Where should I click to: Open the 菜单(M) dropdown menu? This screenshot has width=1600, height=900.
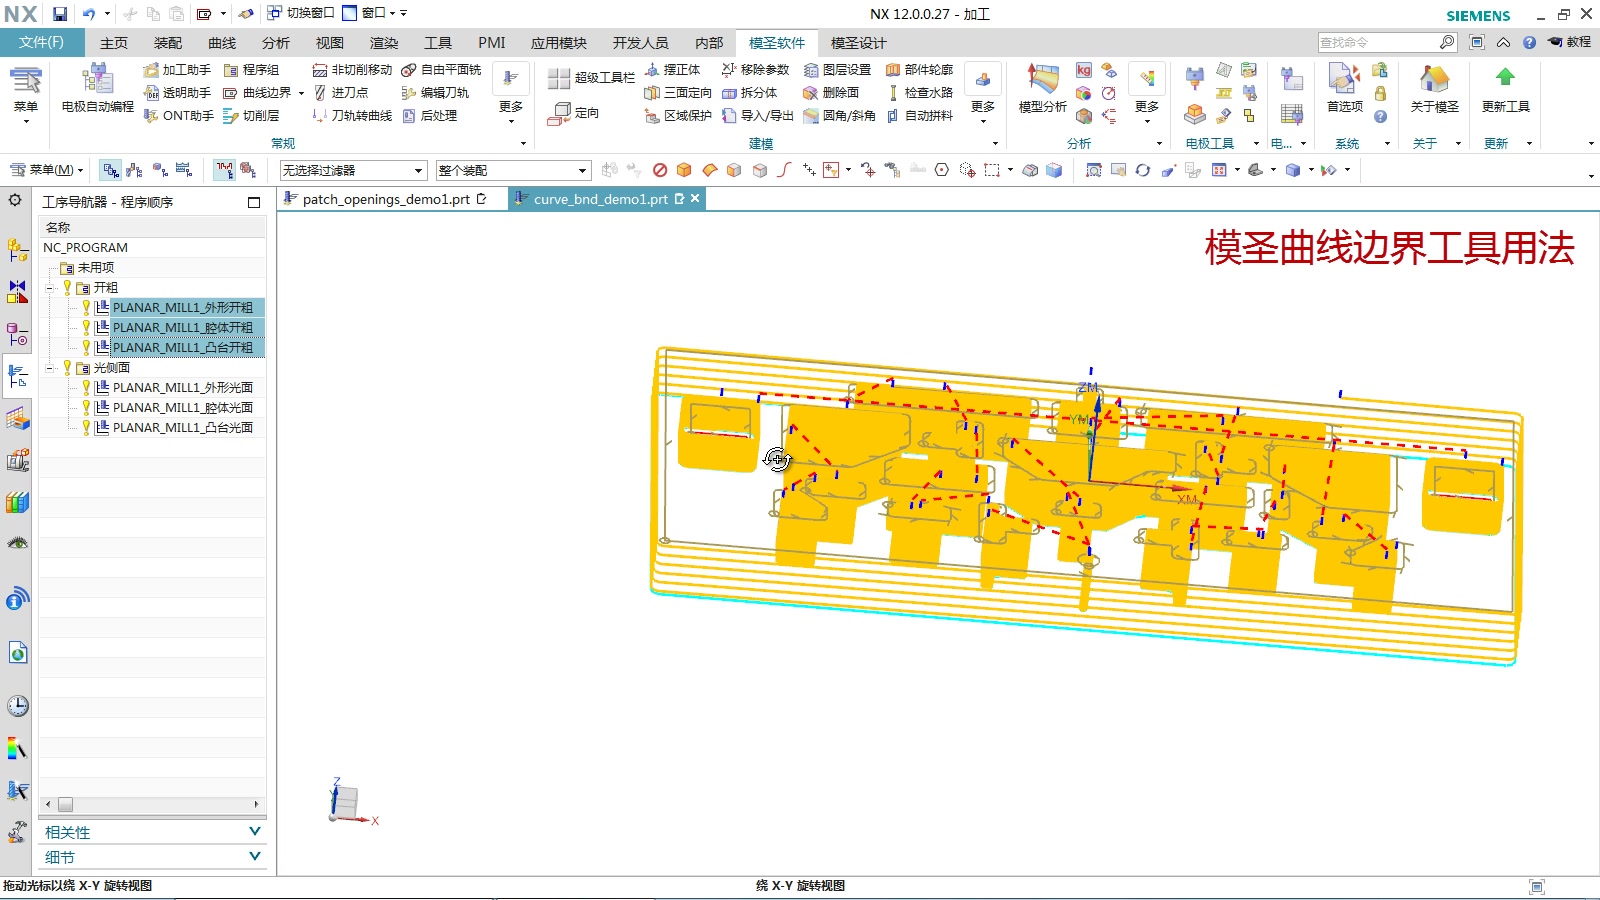47,170
